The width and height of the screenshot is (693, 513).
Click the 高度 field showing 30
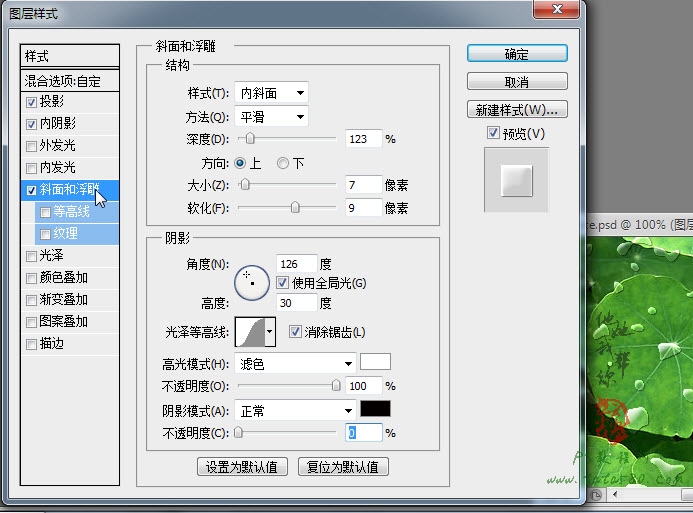[x=297, y=303]
